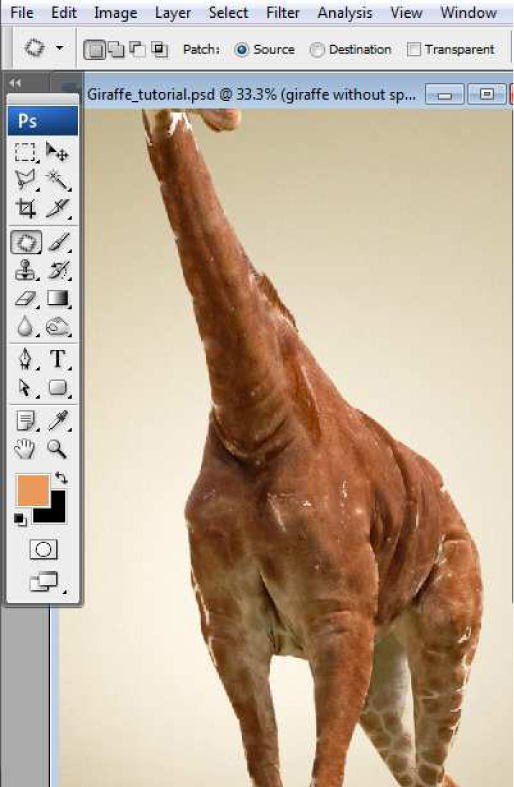Open the Layer menu

point(173,13)
